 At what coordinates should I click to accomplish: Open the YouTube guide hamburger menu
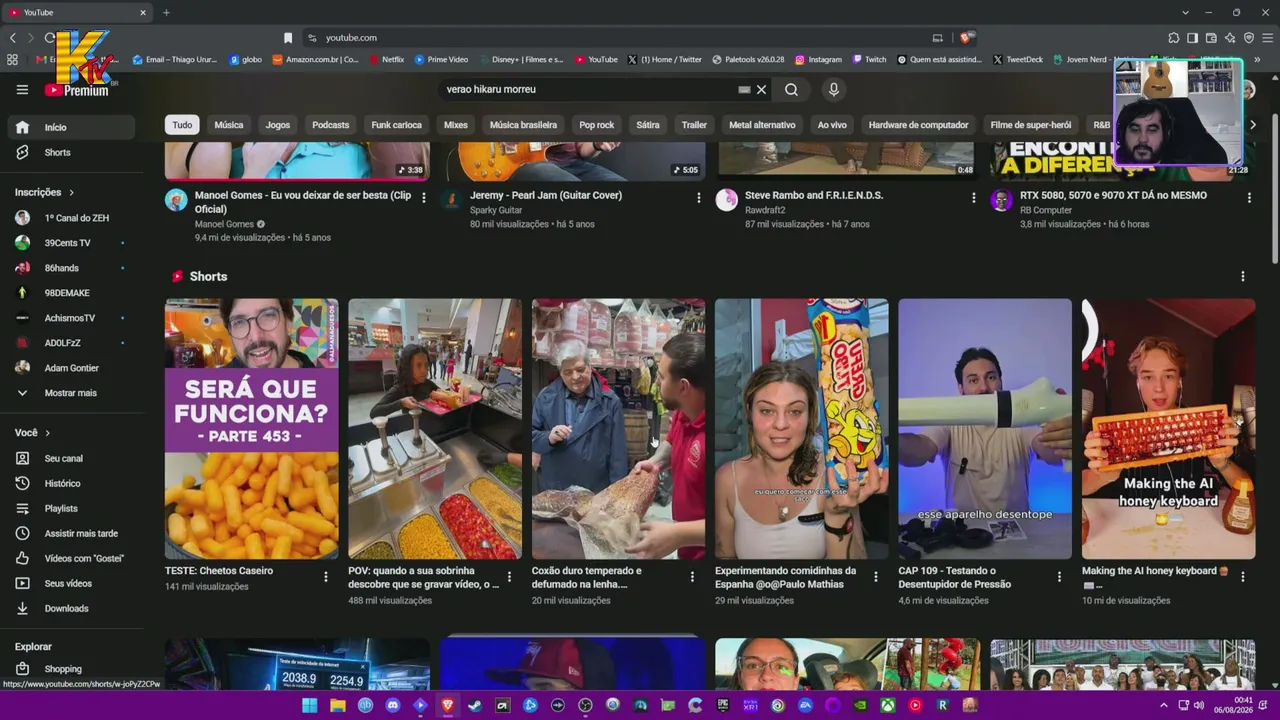coord(22,89)
